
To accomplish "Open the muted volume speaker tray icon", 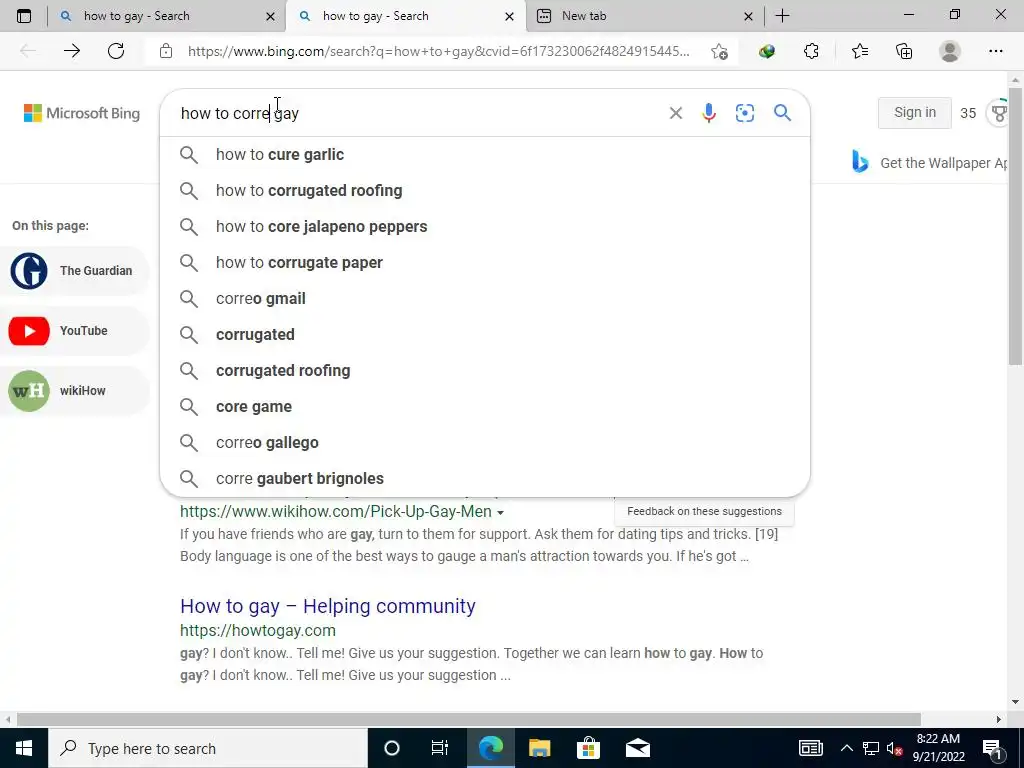I will (894, 748).
